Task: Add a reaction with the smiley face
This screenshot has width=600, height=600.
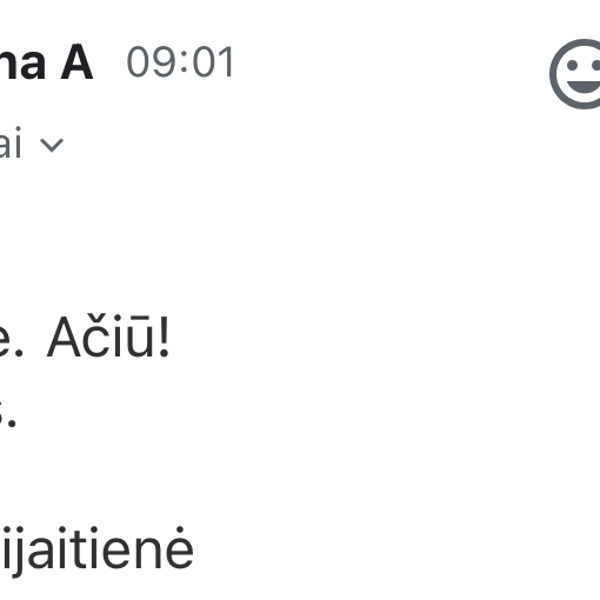Action: coord(578,74)
